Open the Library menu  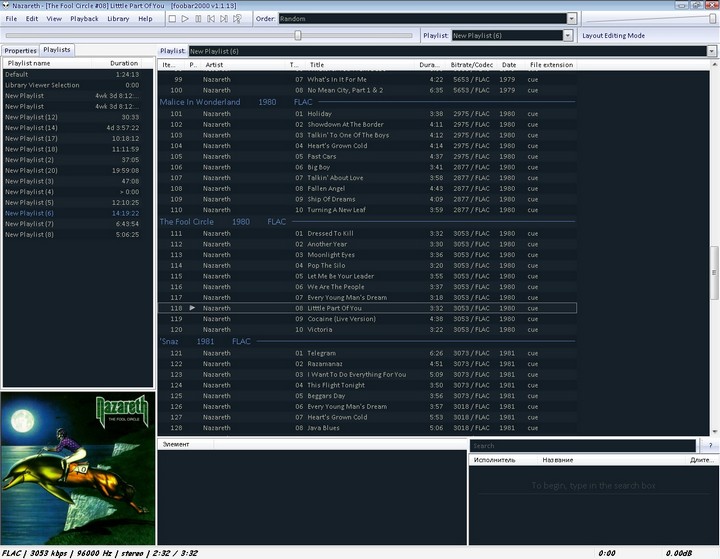(x=118, y=18)
